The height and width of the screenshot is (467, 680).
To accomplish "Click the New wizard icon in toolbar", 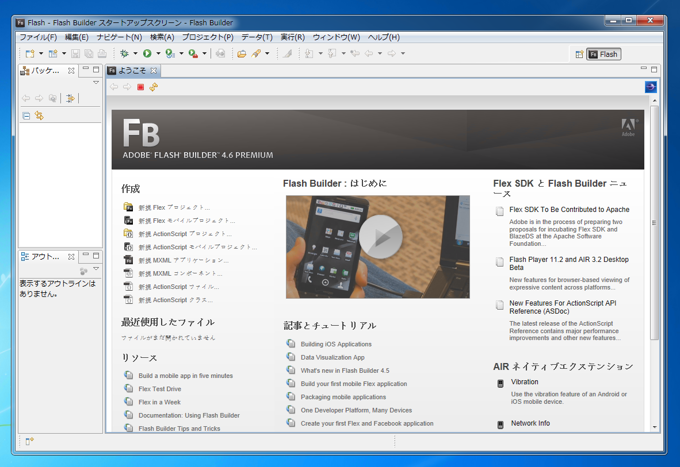I will [x=30, y=54].
